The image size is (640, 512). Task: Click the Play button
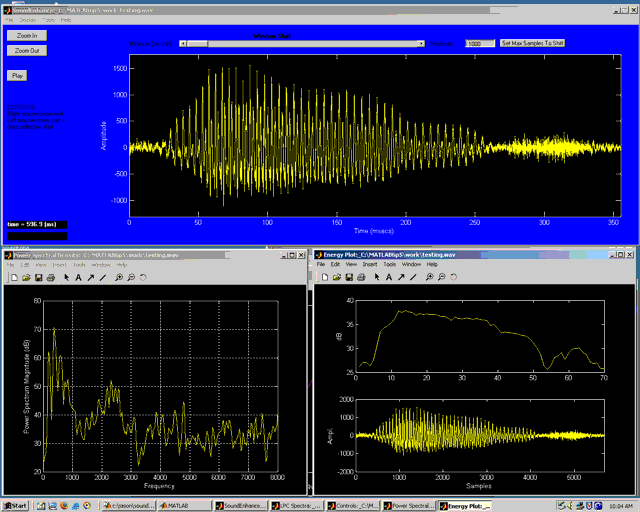tap(17, 75)
